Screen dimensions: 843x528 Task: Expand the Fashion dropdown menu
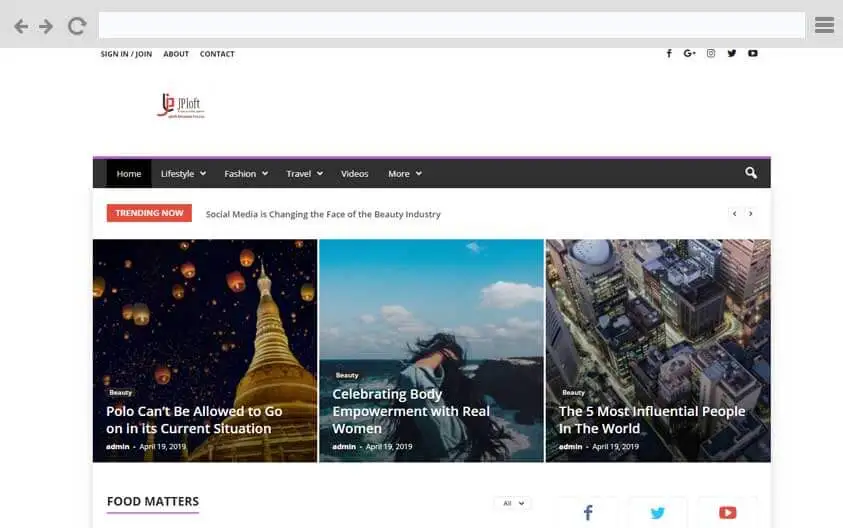click(246, 174)
